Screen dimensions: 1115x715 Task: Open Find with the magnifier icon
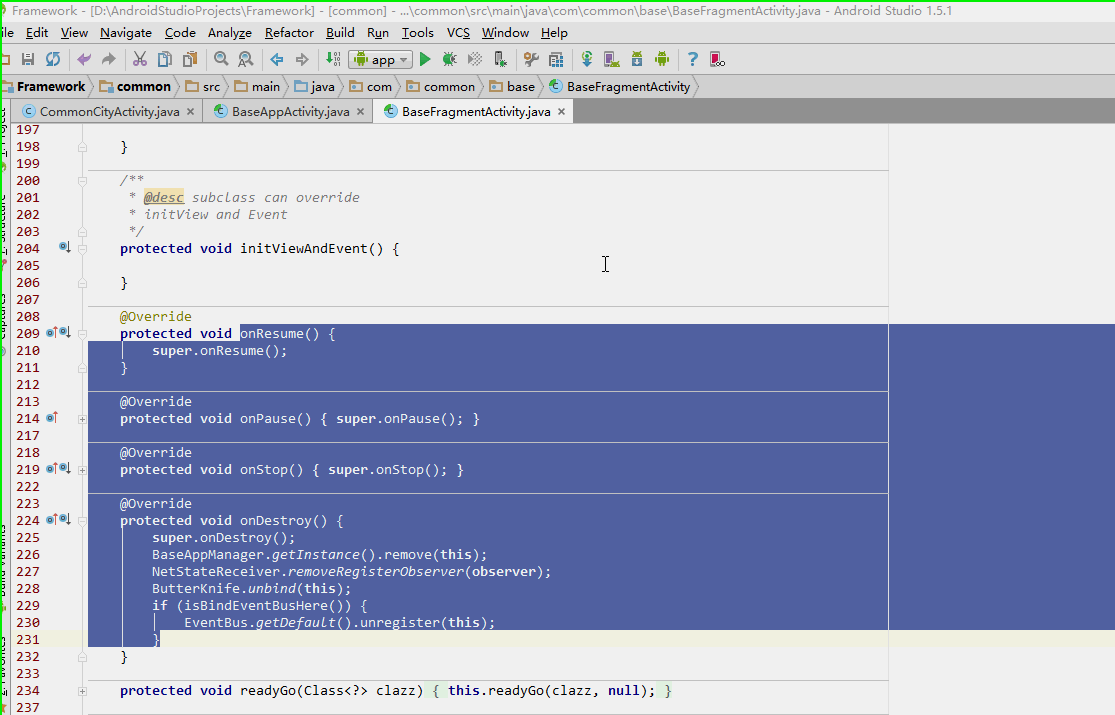pos(221,59)
